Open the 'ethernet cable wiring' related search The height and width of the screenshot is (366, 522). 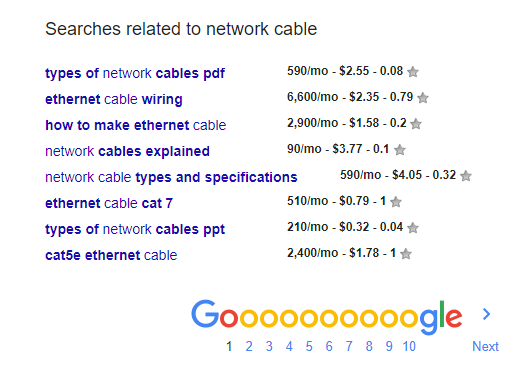[x=114, y=99]
